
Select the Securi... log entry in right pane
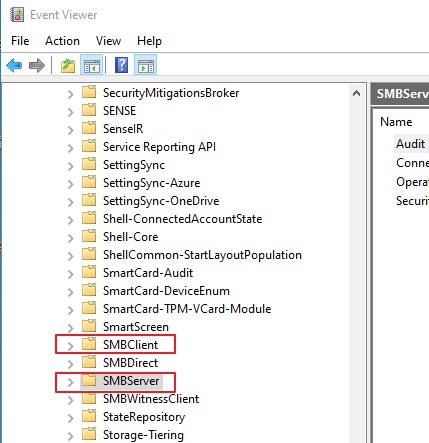pos(412,201)
